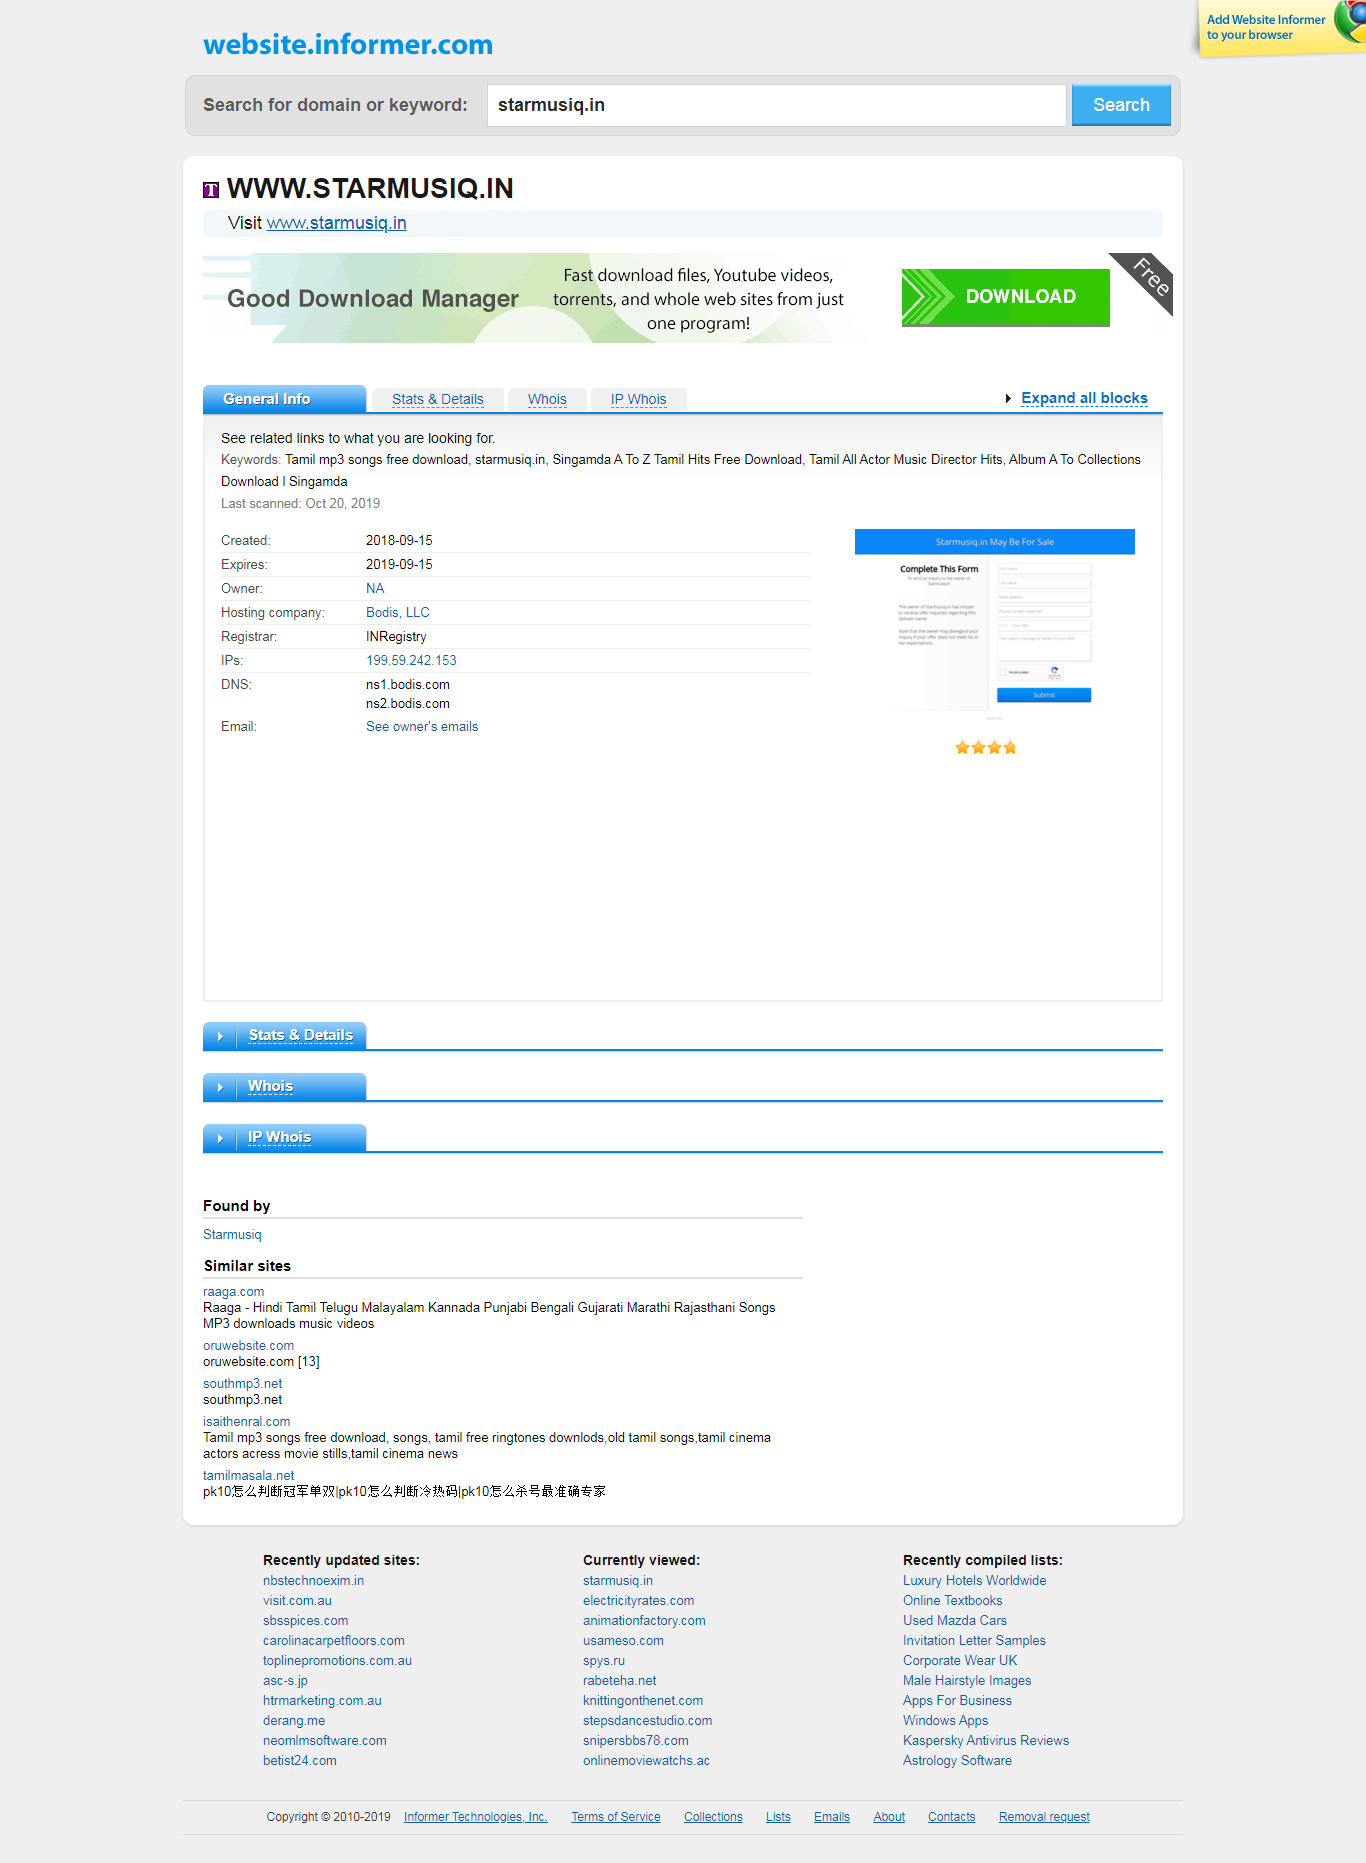The image size is (1366, 1863).
Task: Open the Kaspersky Antivirus Reviews list
Action: [x=985, y=1741]
